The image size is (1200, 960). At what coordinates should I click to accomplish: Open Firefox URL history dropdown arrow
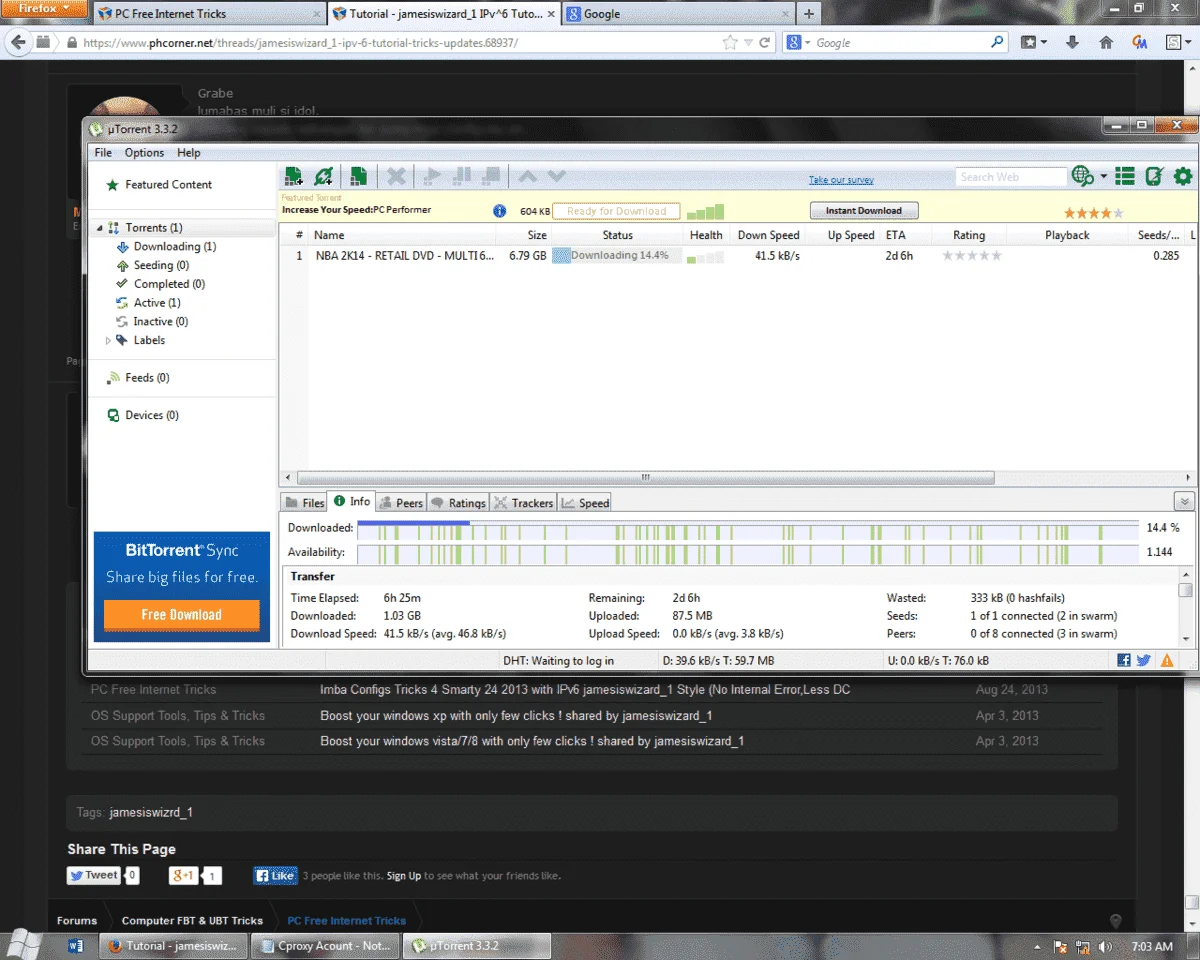pyautogui.click(x=748, y=43)
